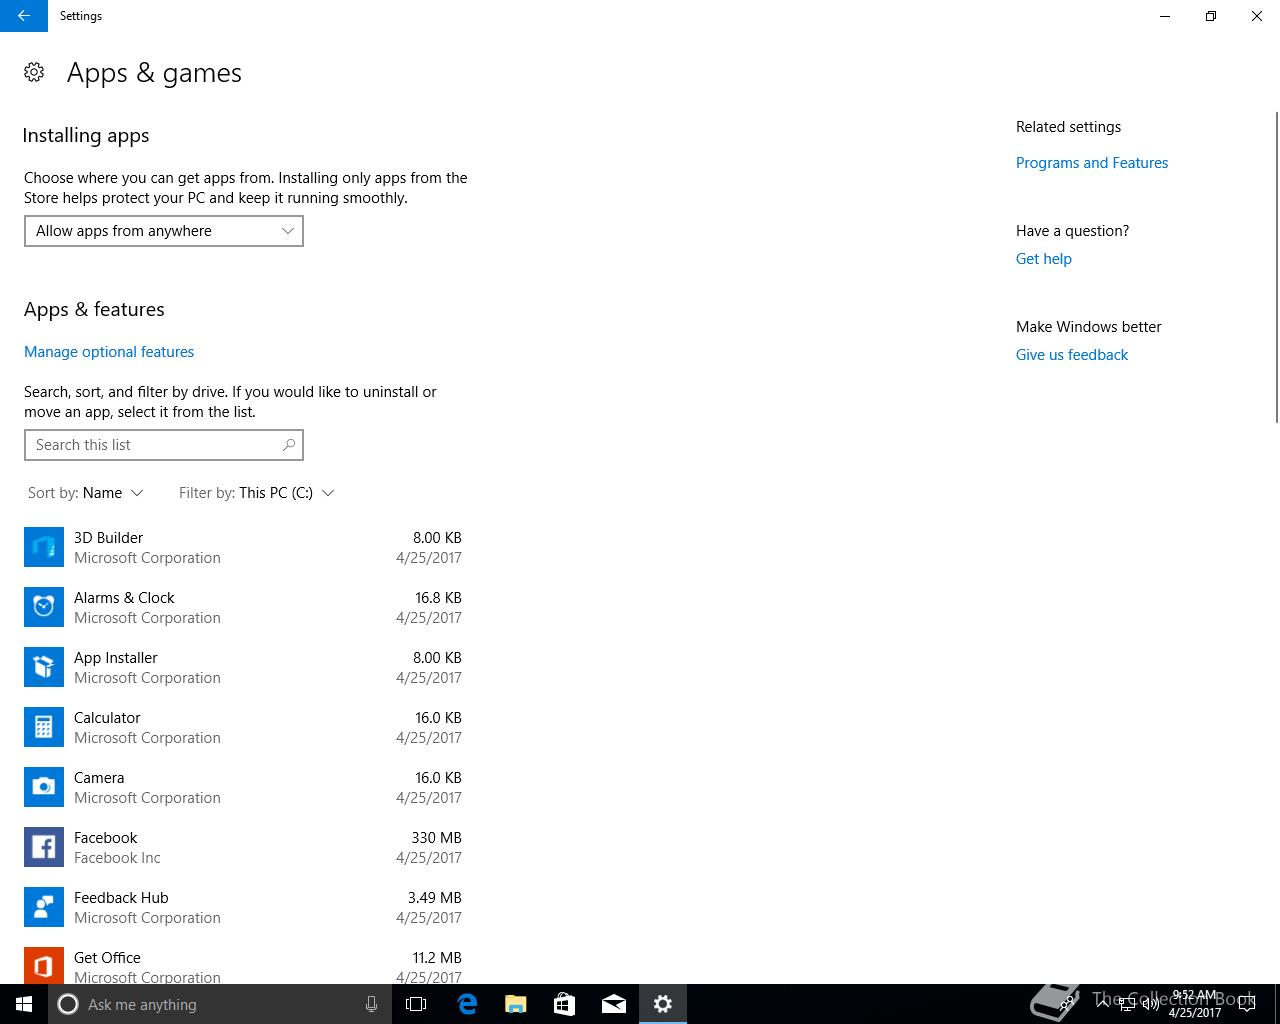Click Give us feedback link
The height and width of the screenshot is (1024, 1280).
tap(1072, 355)
